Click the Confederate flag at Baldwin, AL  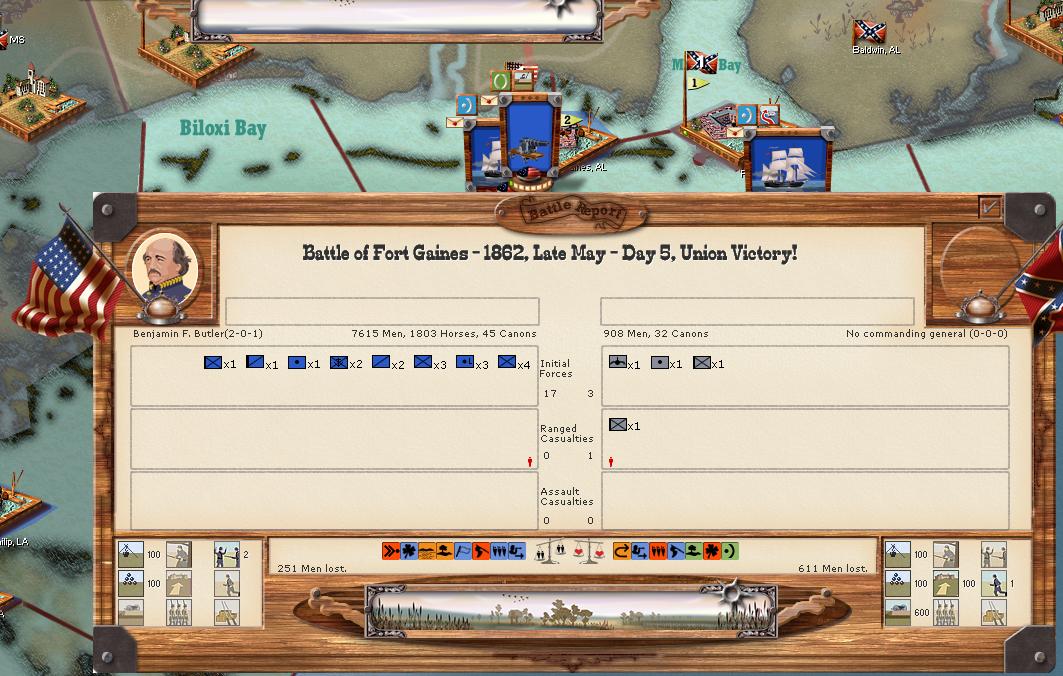pyautogui.click(x=868, y=32)
